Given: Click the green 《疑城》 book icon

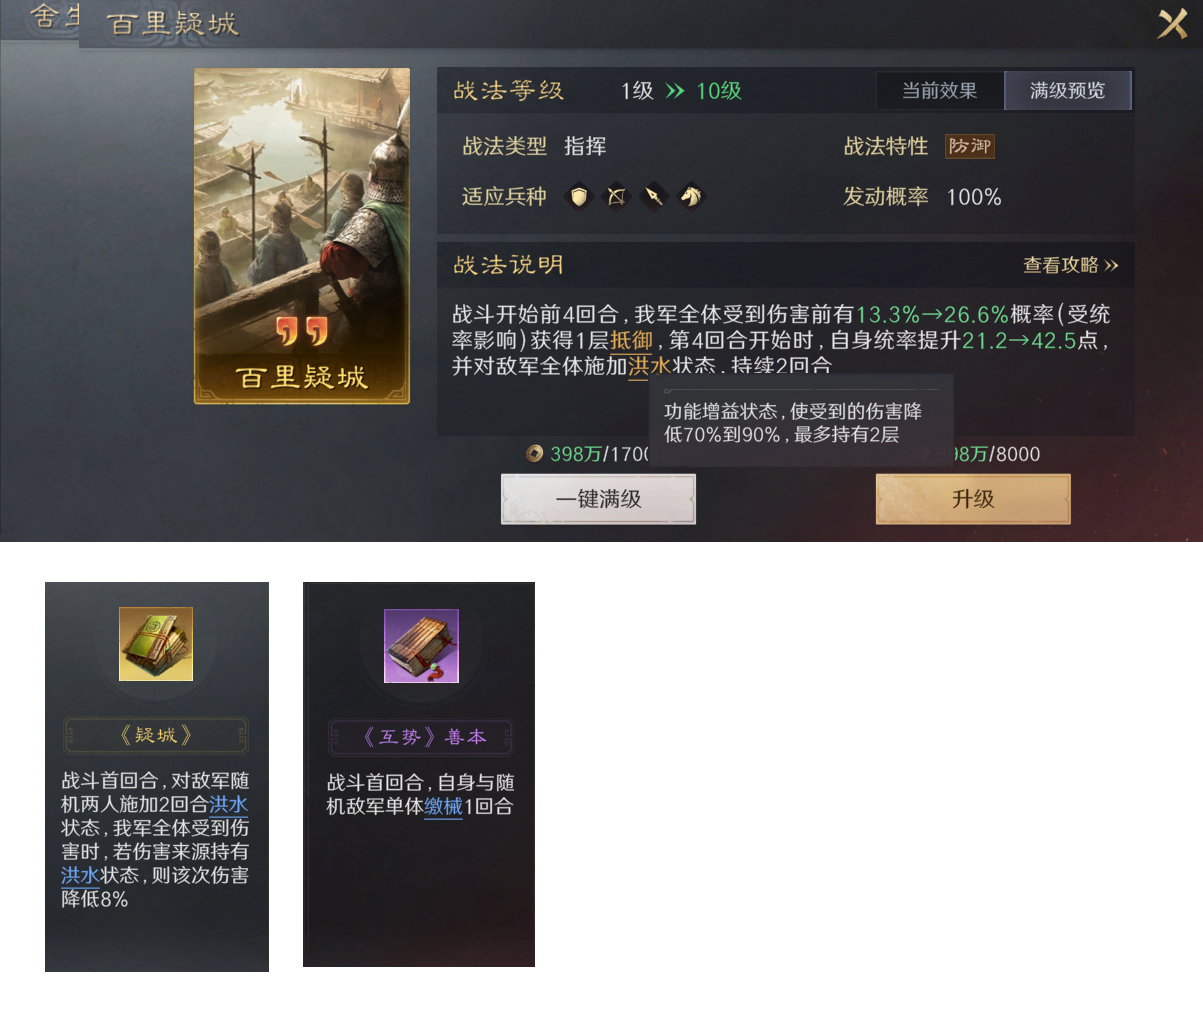Looking at the screenshot, I should click(x=156, y=644).
